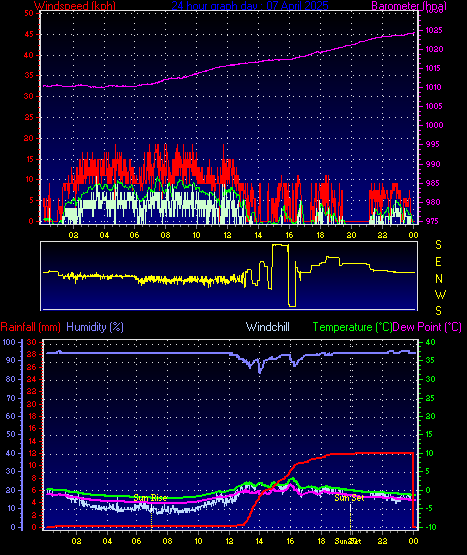Image resolution: width=467 pixels, height=555 pixels.
Task: Click hour "16" under the windspeed graph
Action: (289, 235)
